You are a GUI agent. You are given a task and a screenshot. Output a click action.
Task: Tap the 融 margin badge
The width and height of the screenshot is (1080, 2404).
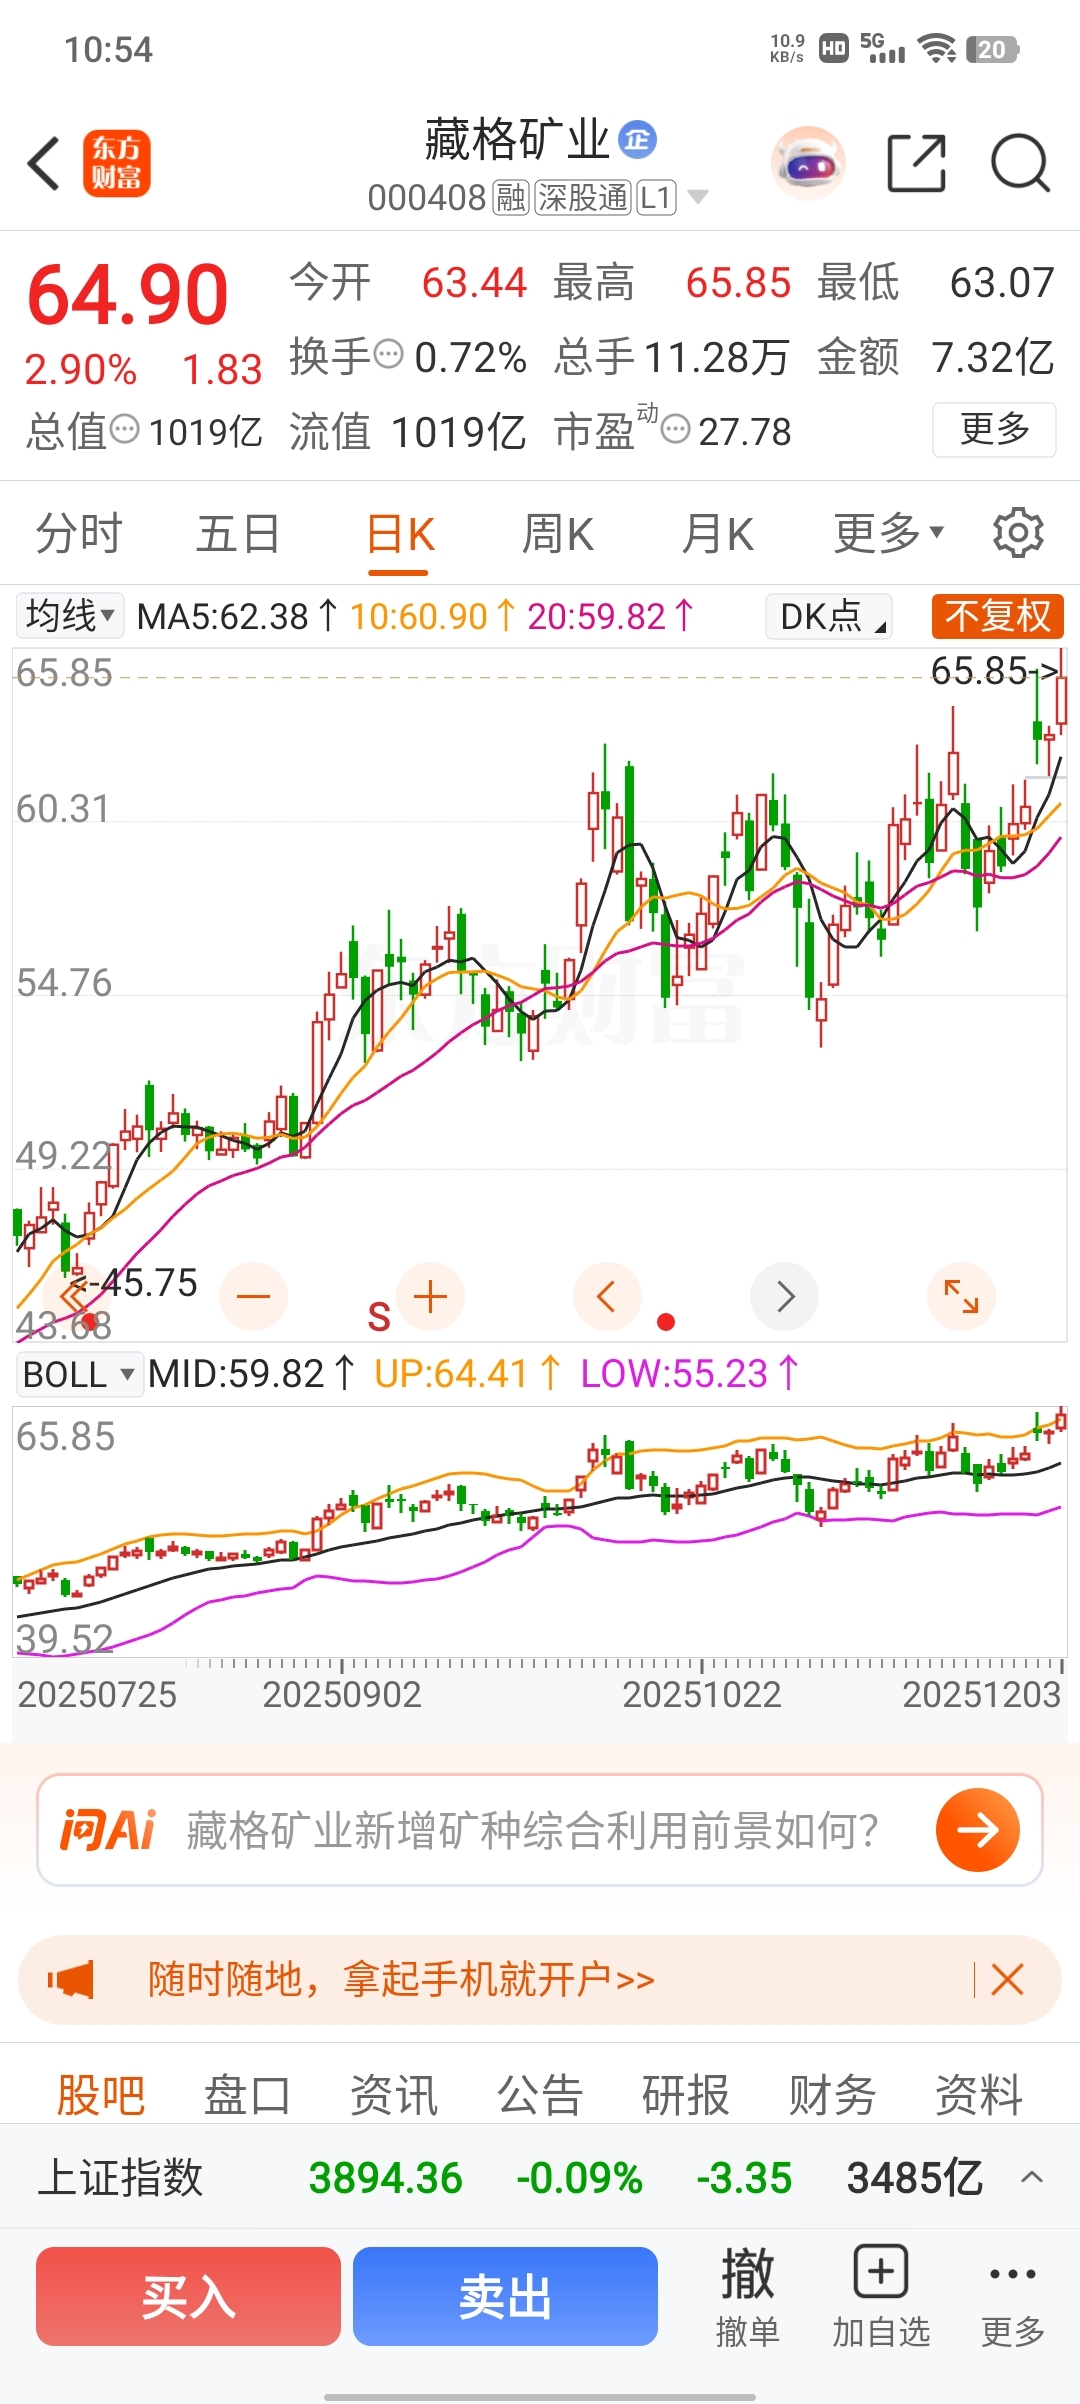pyautogui.click(x=511, y=198)
